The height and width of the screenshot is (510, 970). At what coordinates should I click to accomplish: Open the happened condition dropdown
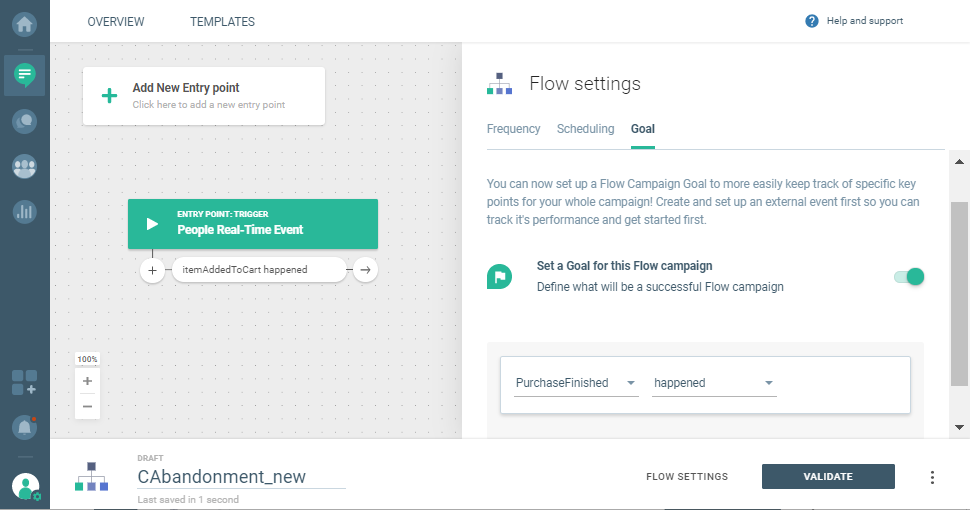714,383
